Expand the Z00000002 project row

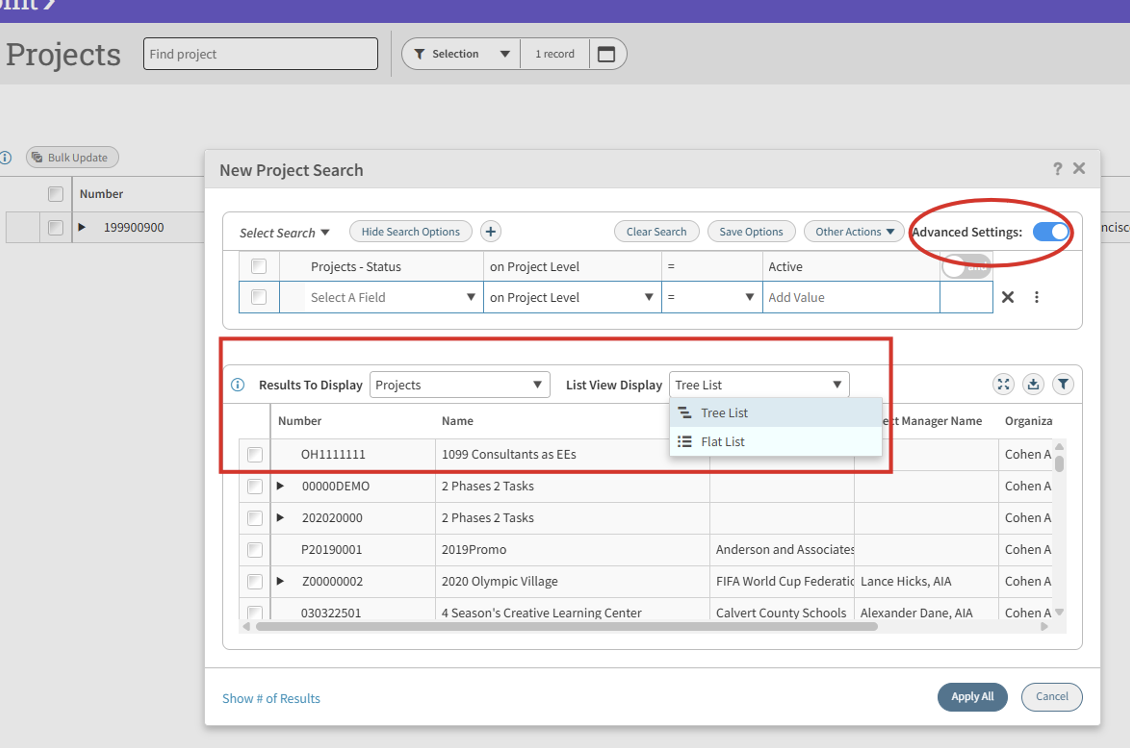coord(280,581)
